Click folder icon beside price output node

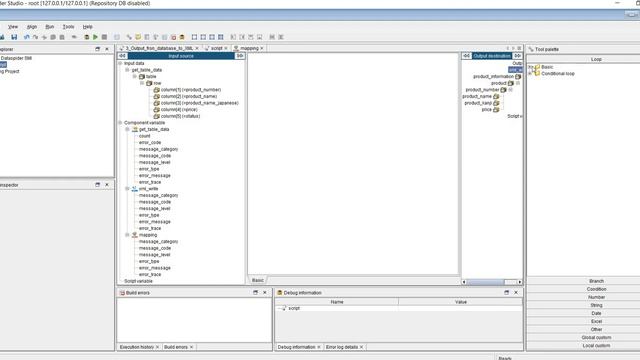(496, 110)
